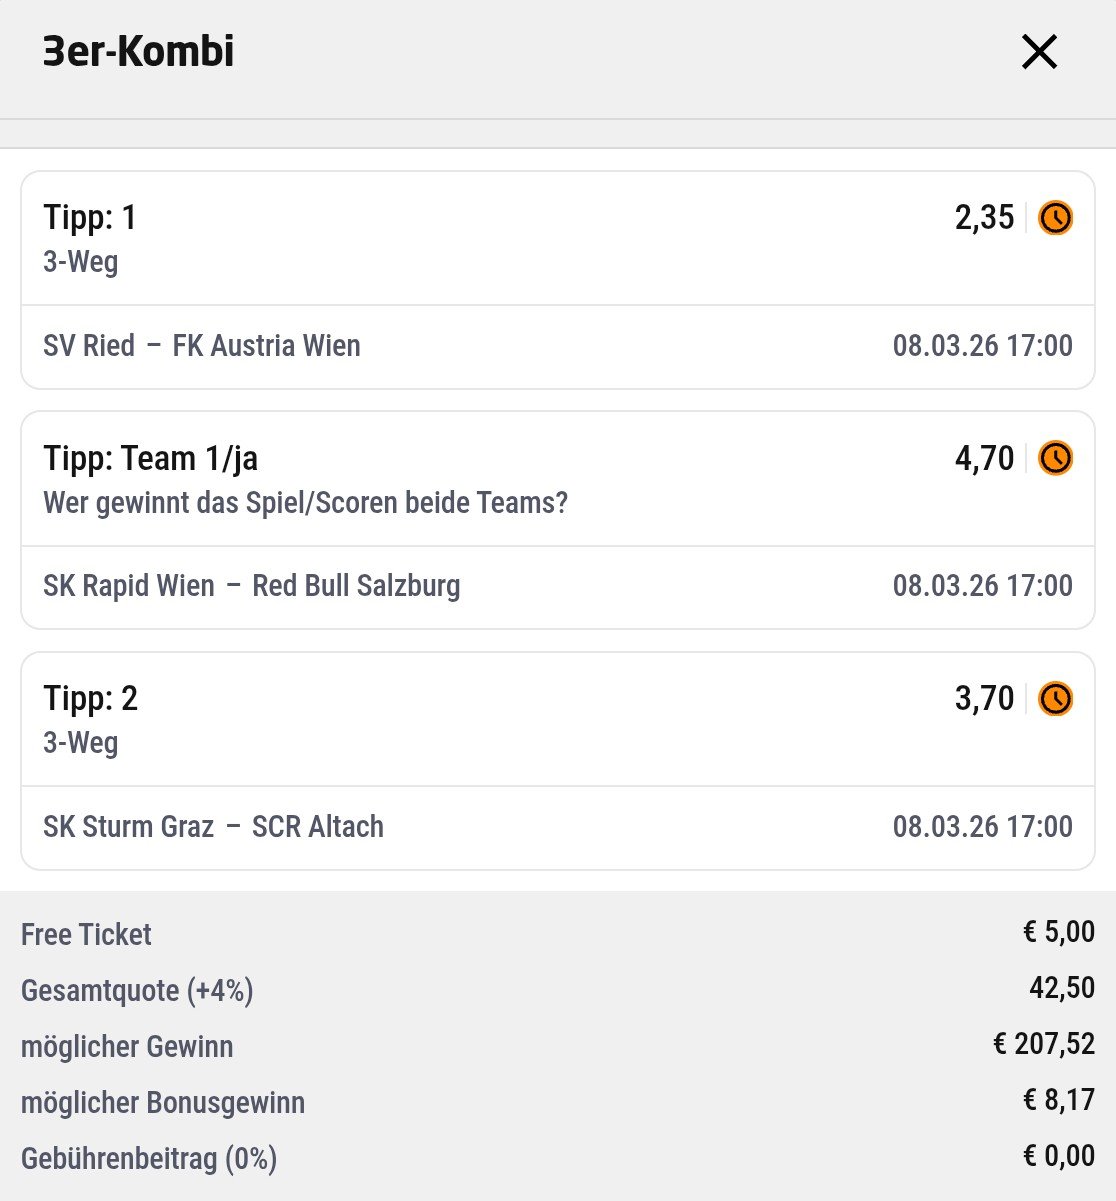Click the 2,35 odds value
Screen dimensions: 1116x1201
(x=984, y=217)
